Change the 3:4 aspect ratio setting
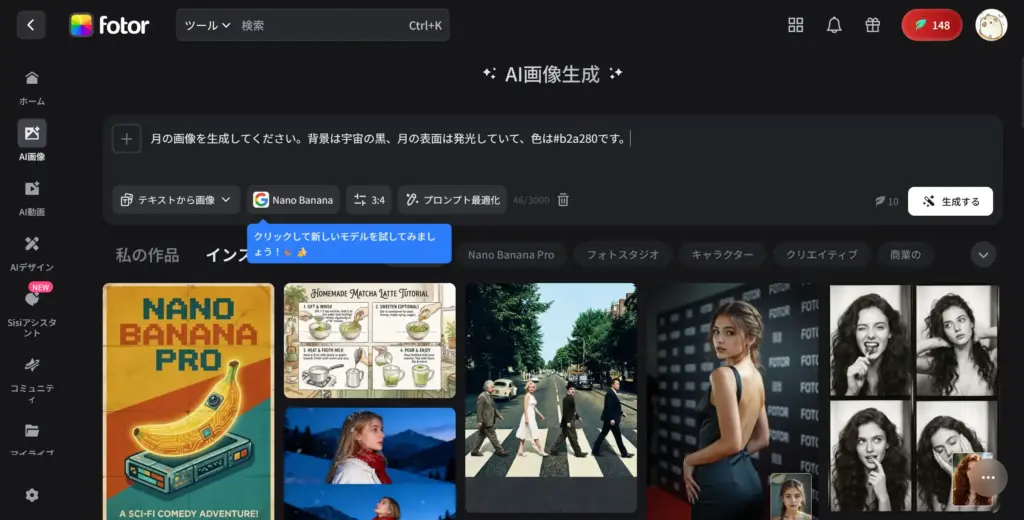This screenshot has width=1024, height=520. pyautogui.click(x=369, y=200)
